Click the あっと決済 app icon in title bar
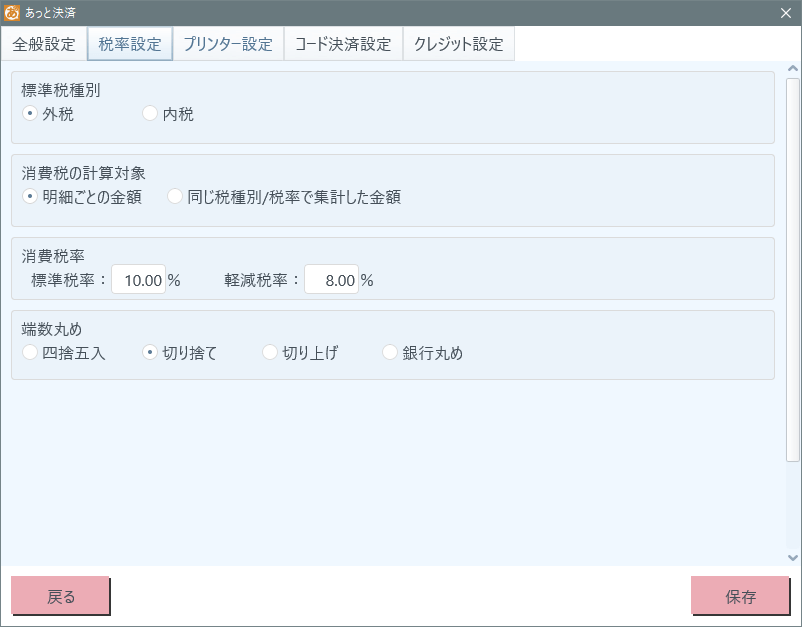Viewport: 802px width, 627px height. coord(12,12)
